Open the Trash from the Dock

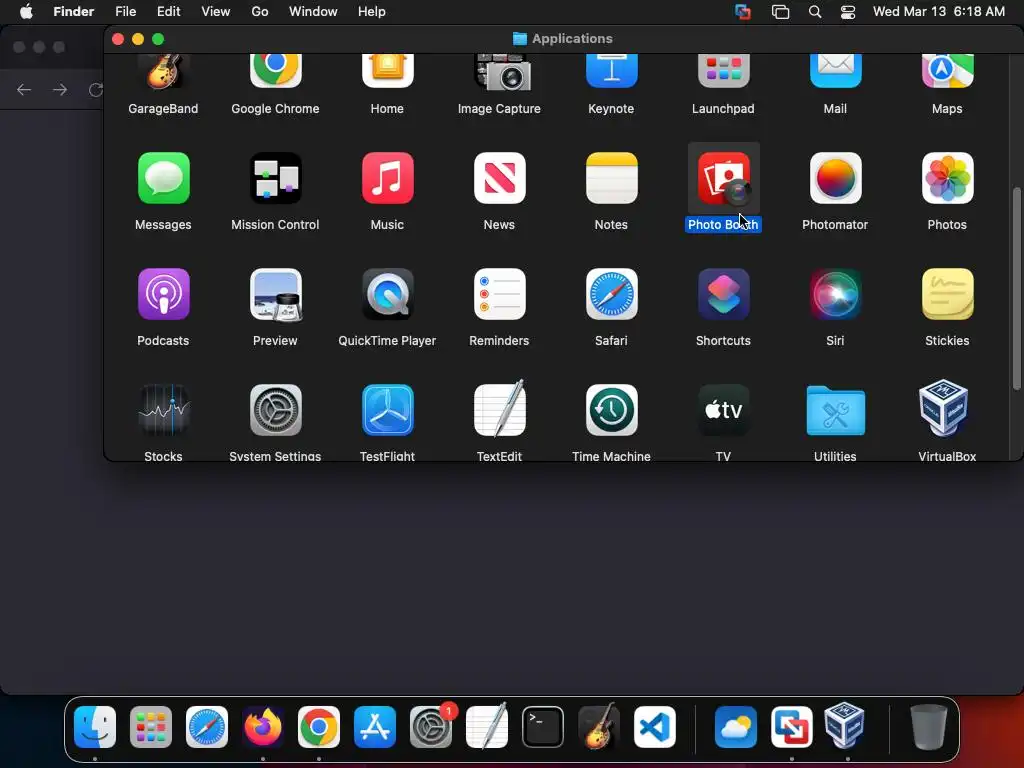click(x=929, y=727)
